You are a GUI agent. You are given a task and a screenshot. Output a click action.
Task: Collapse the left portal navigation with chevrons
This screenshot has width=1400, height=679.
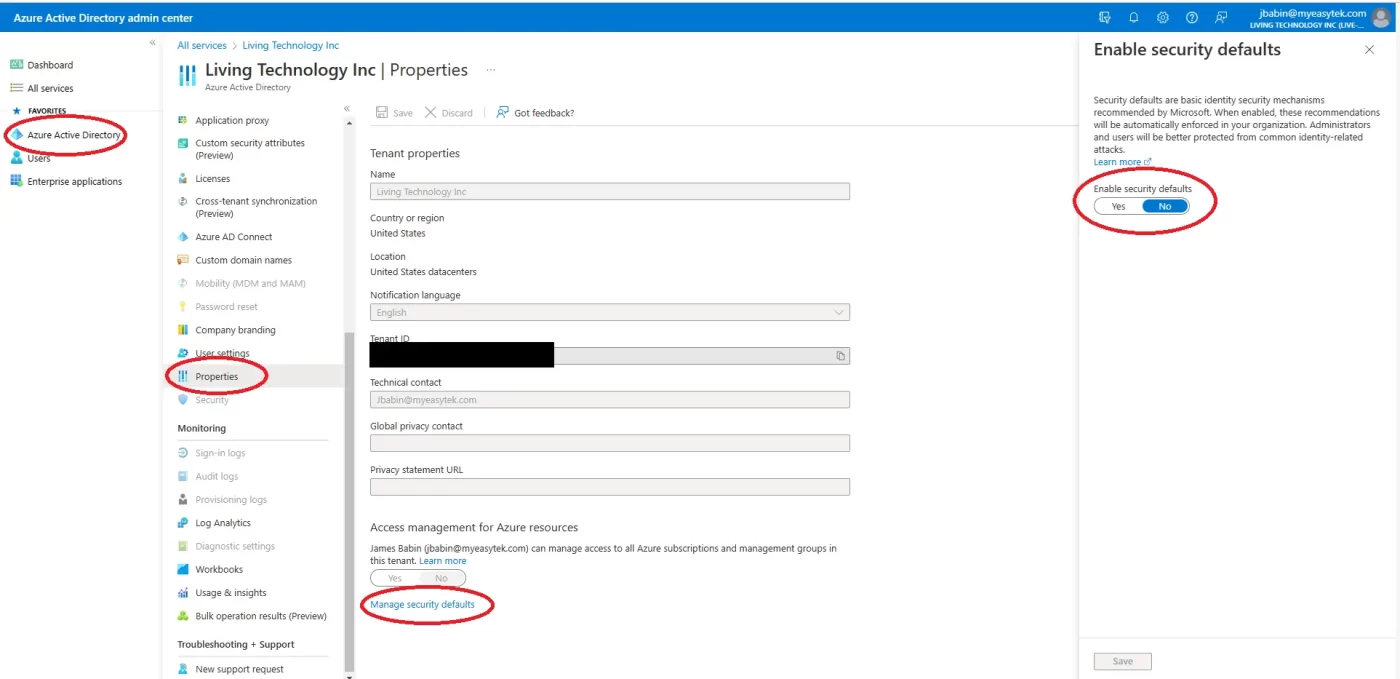click(x=153, y=43)
